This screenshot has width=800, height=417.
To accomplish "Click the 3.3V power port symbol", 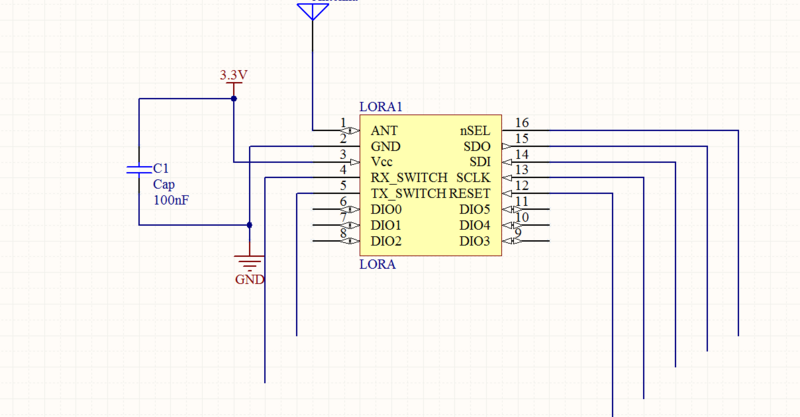I will 233,78.
